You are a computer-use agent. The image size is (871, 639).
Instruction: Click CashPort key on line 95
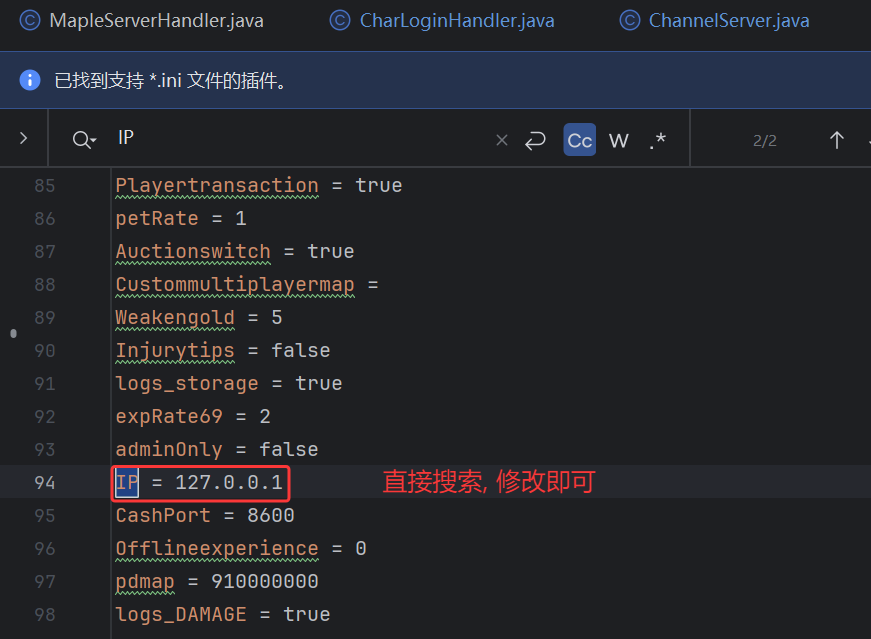coord(163,516)
